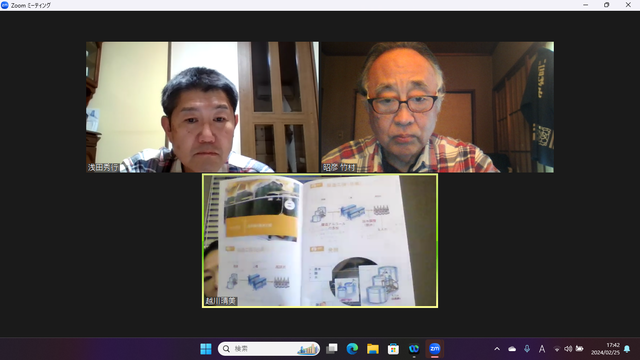
Task: Open the Wi-Fi network settings icon
Action: (557, 349)
